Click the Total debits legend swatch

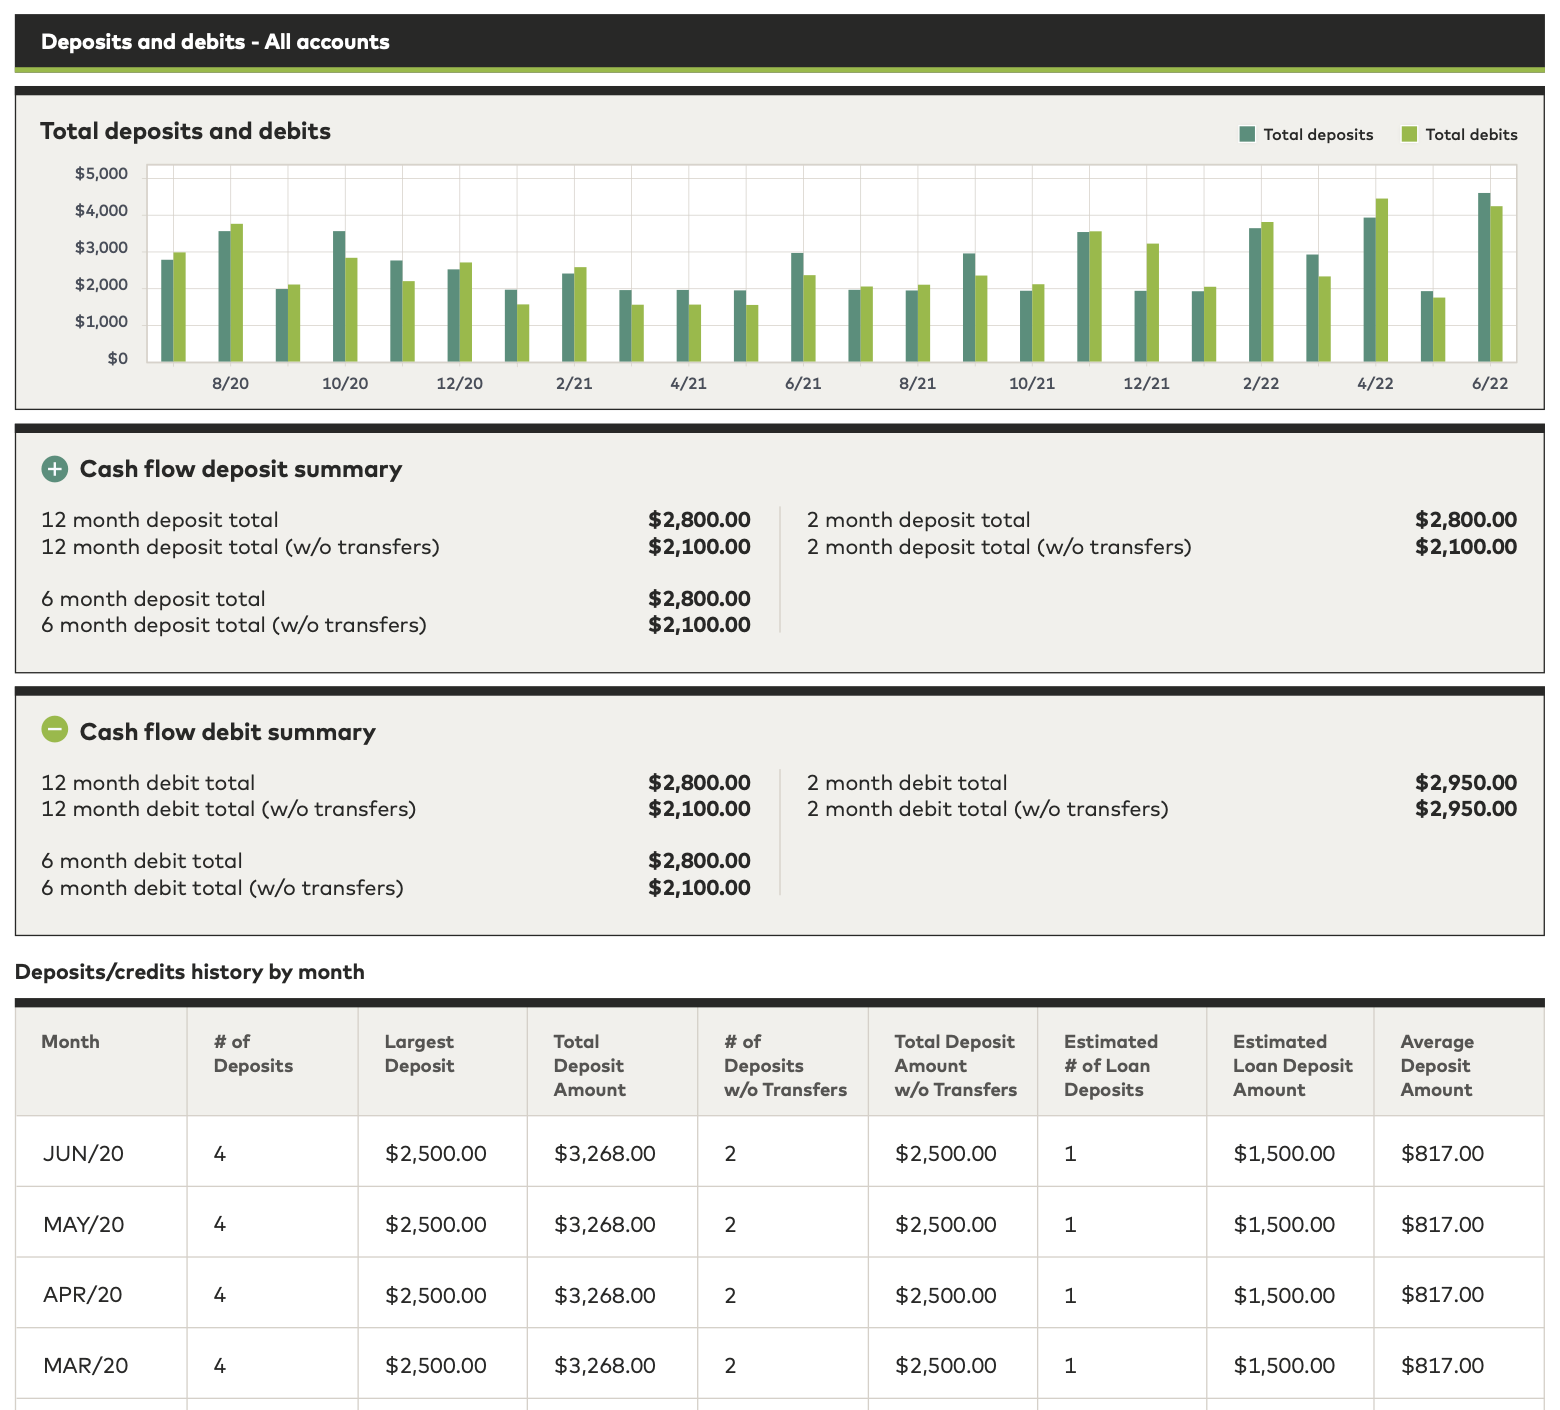point(1409,135)
